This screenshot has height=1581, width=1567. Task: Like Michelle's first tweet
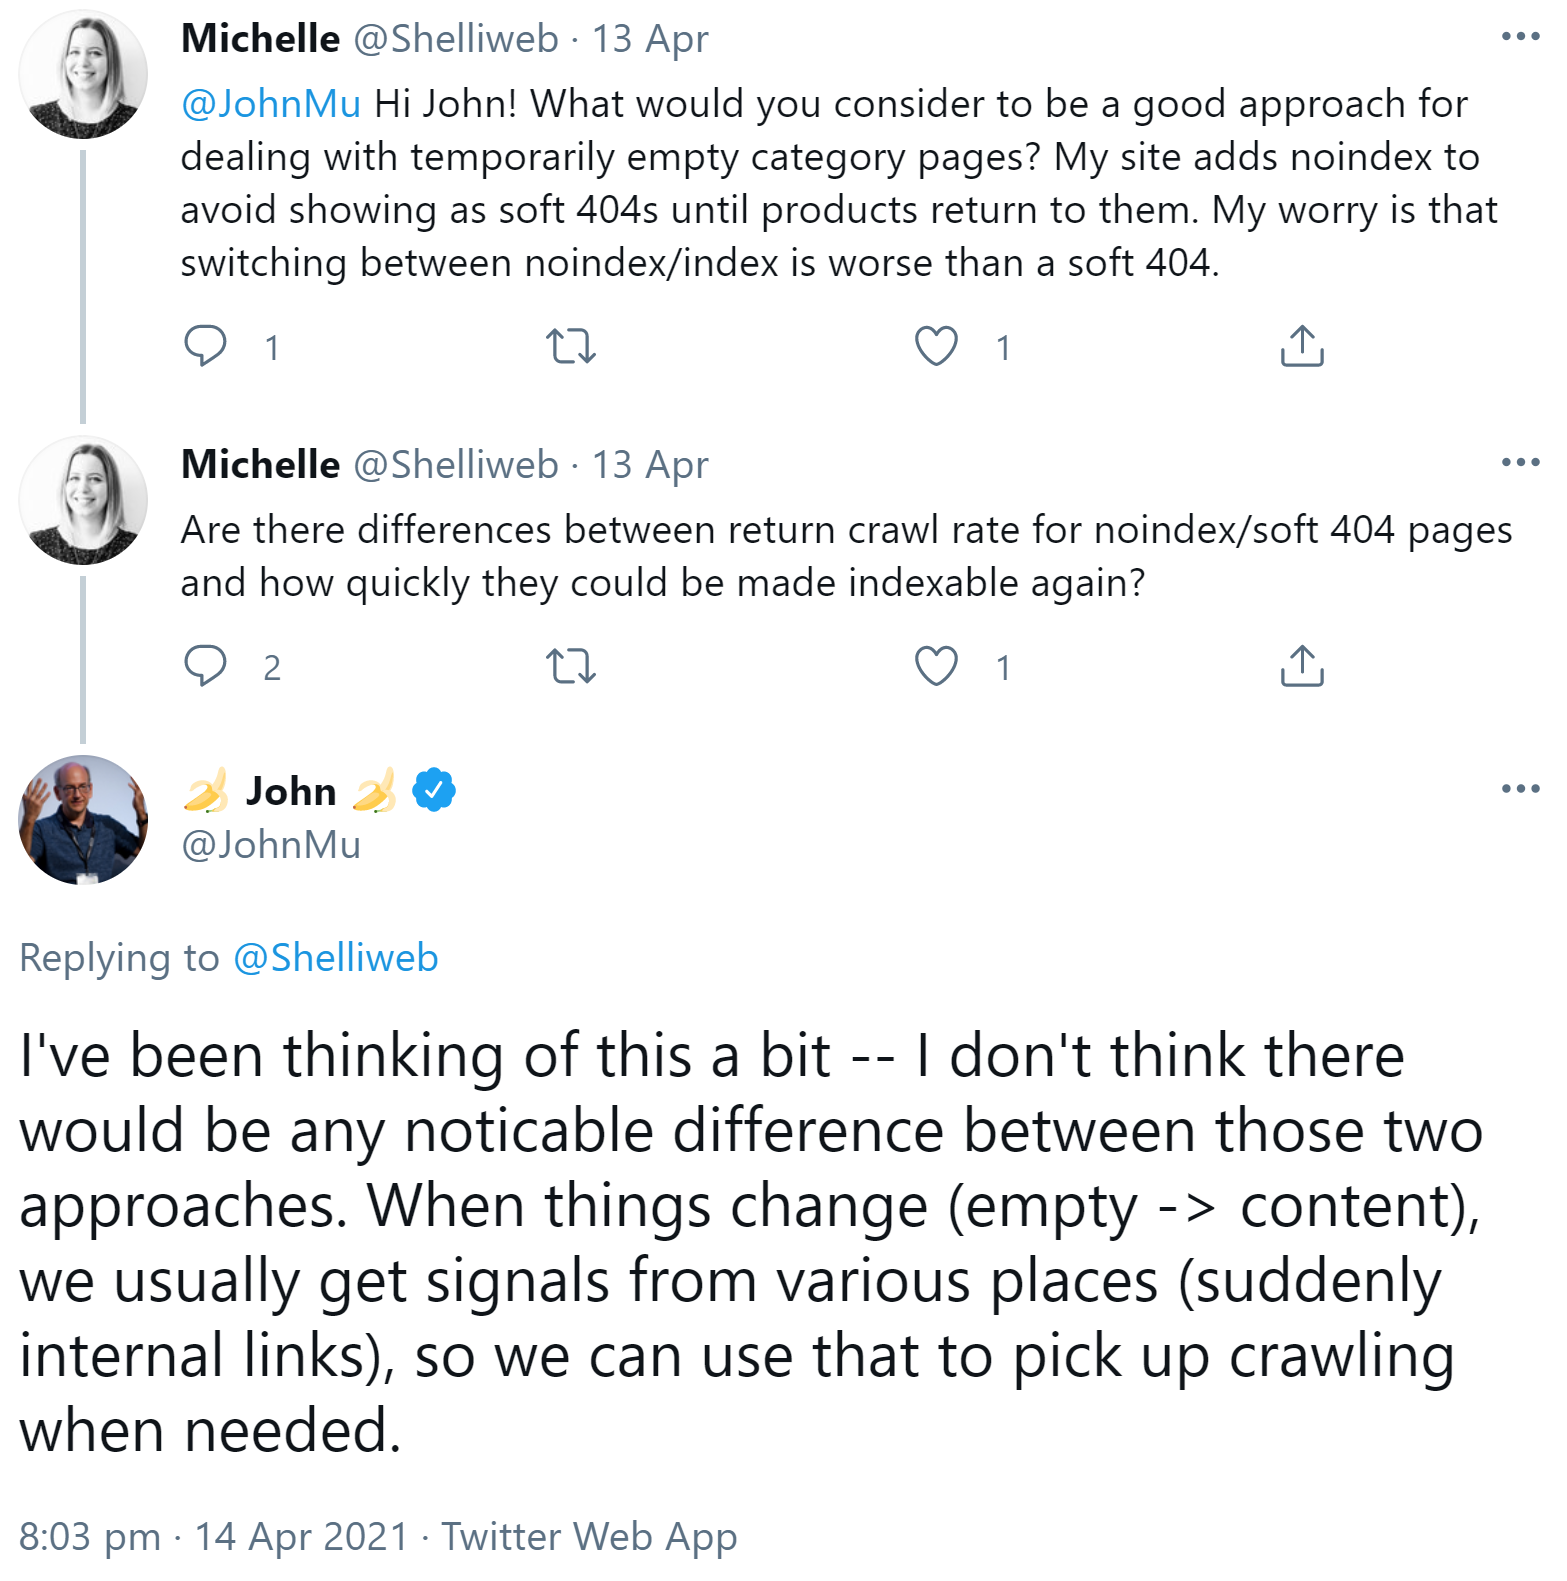936,347
